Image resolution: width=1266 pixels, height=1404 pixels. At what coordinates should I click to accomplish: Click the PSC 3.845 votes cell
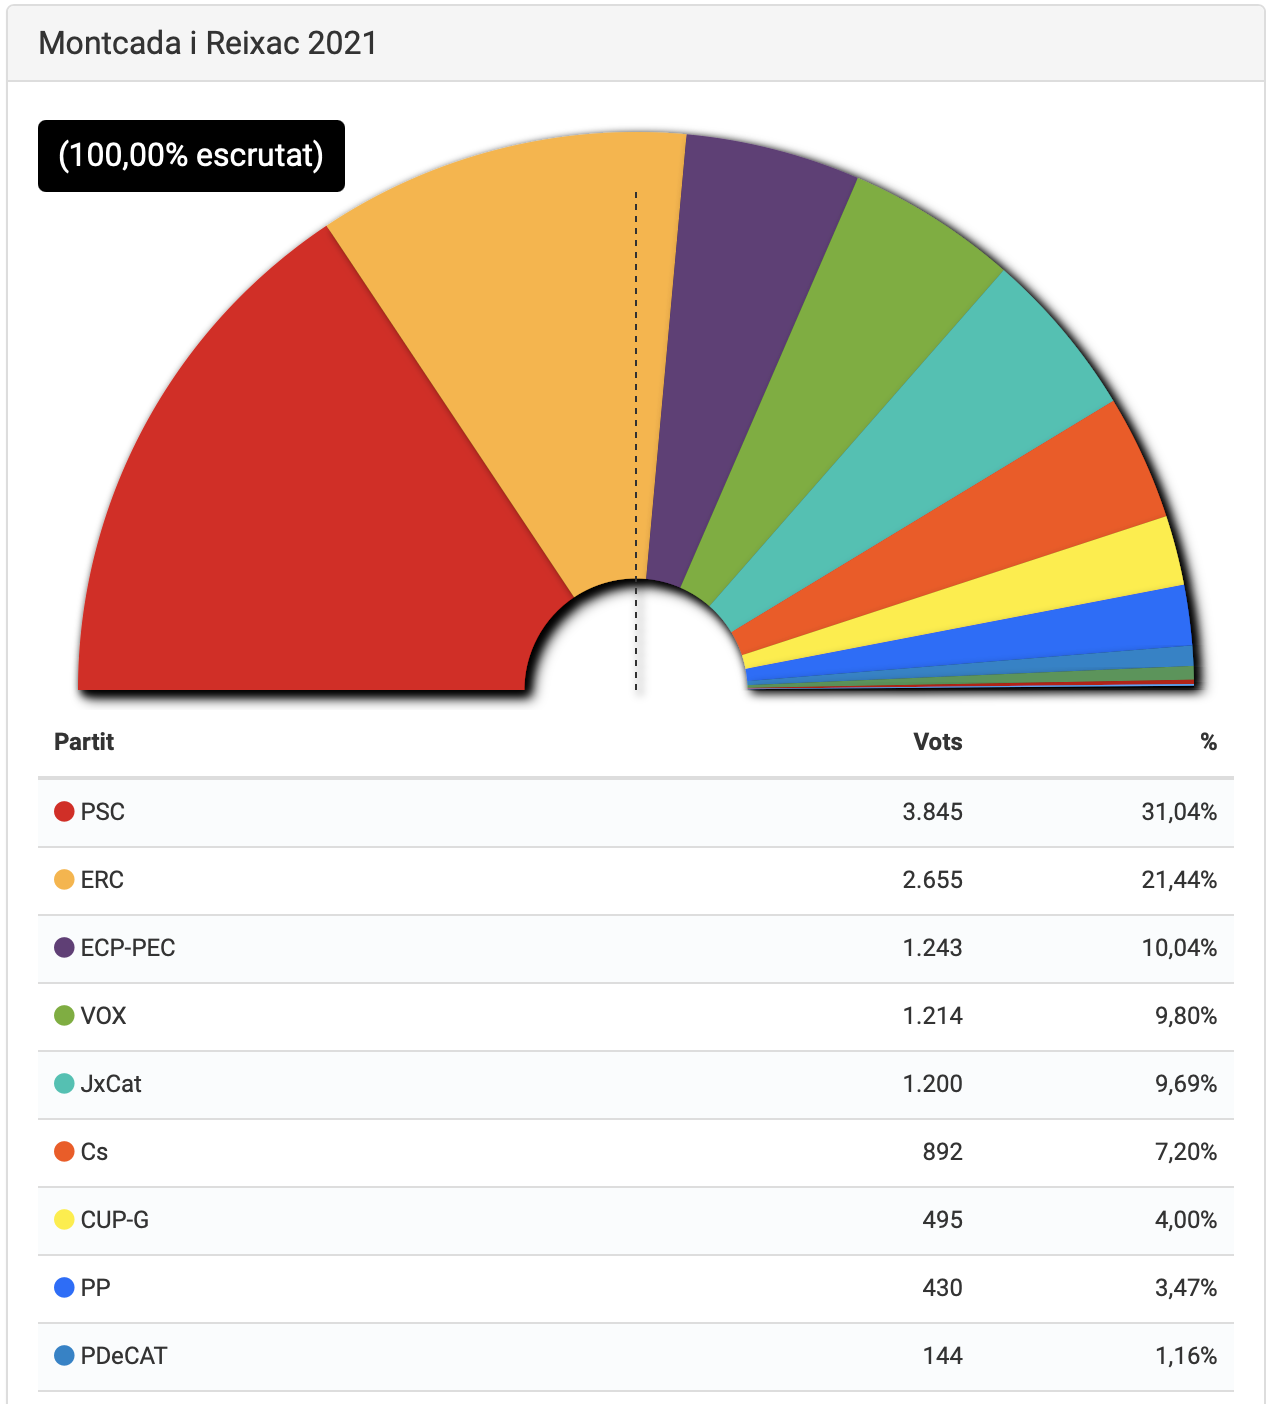[x=932, y=811]
